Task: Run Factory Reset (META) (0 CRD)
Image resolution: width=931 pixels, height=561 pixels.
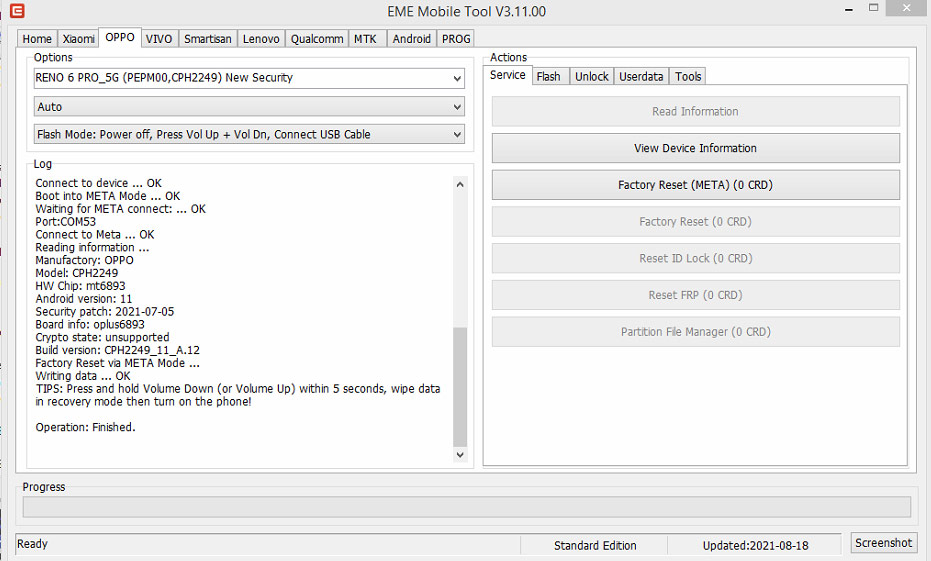Action: 695,185
